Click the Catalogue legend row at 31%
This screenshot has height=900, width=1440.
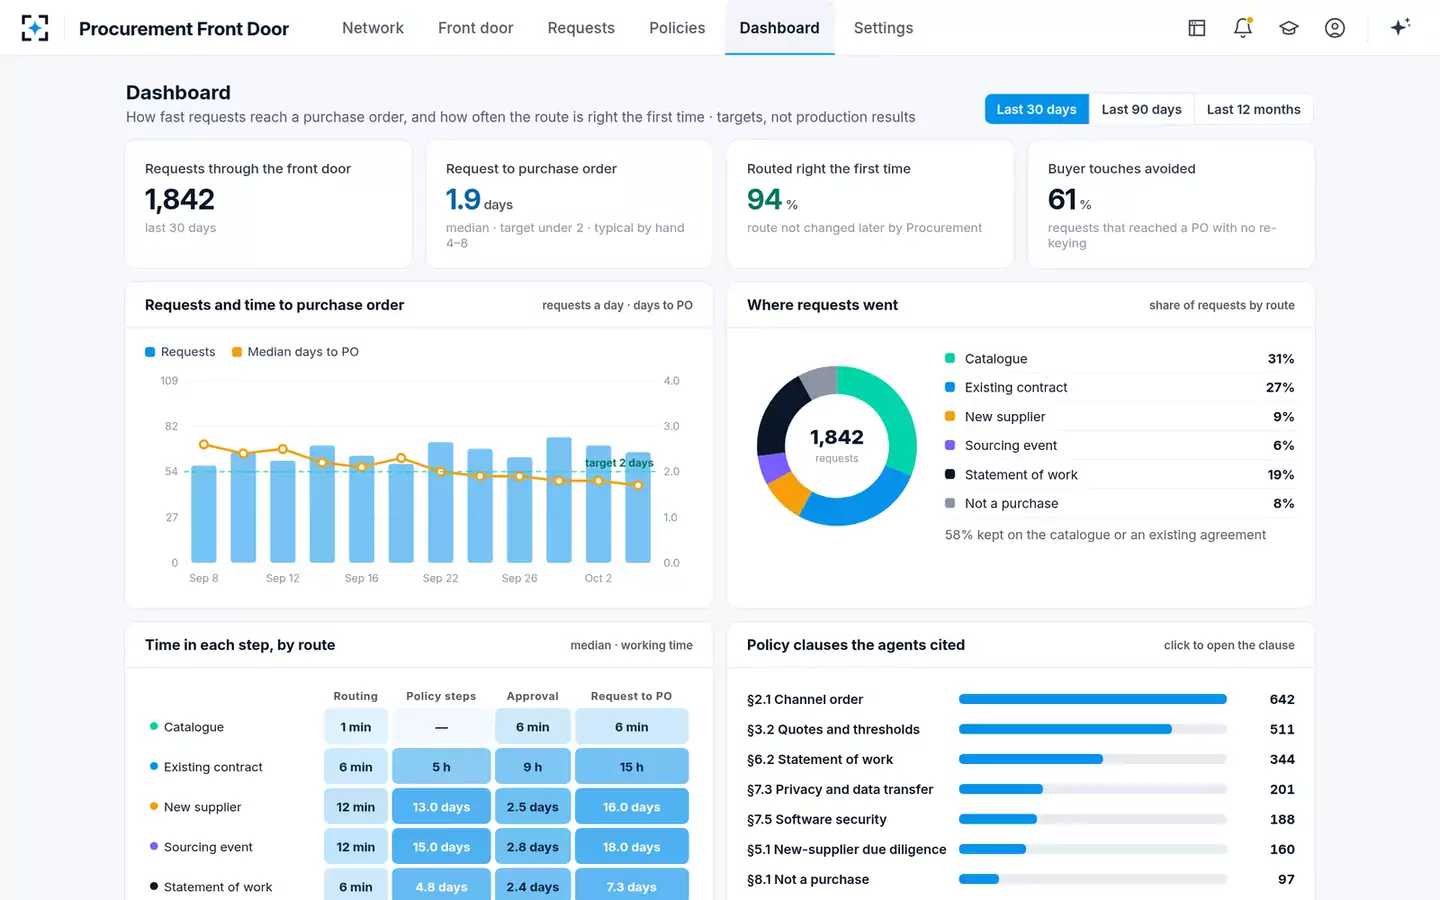(1120, 359)
